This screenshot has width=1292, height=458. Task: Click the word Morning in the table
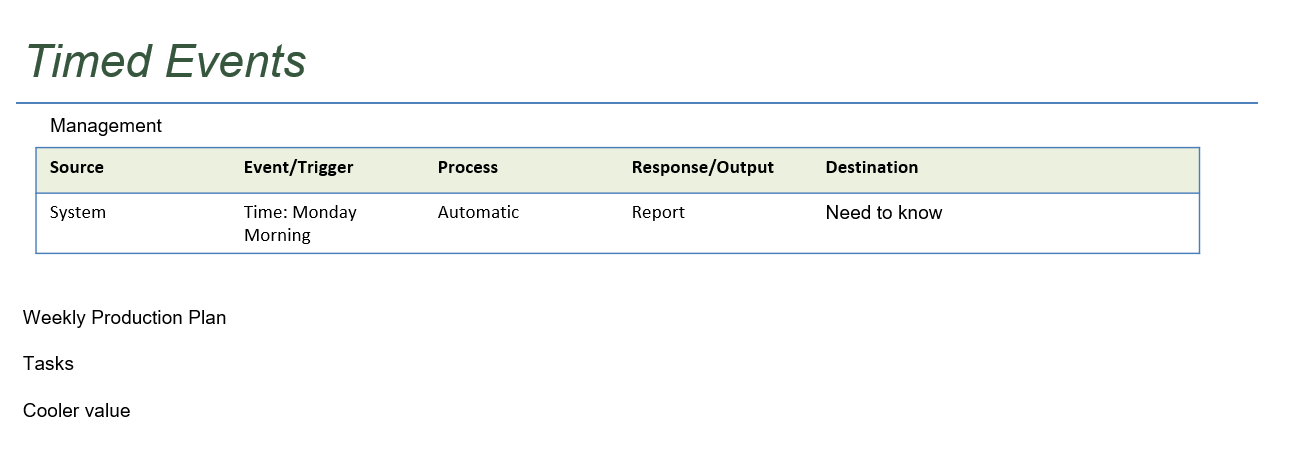coord(277,236)
